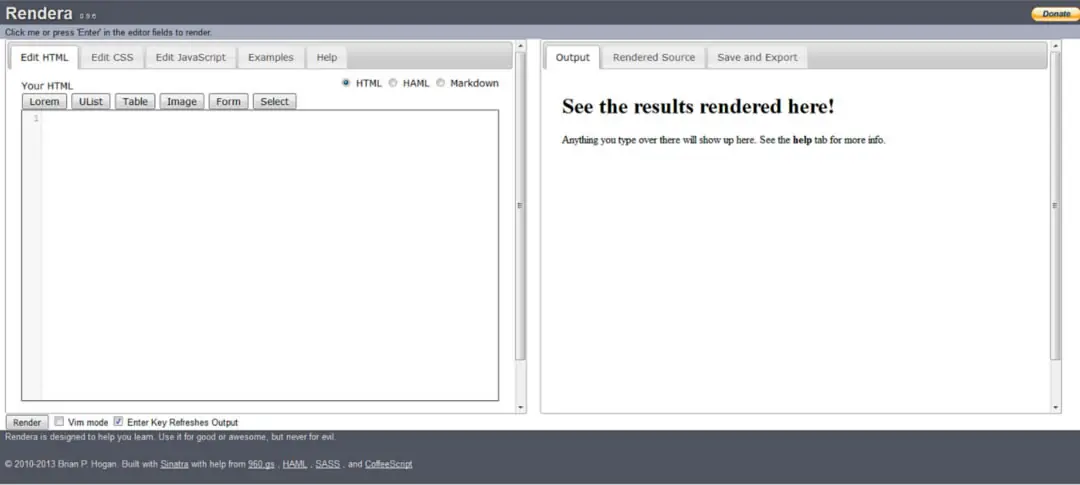Enable the Vim mode checkbox
The image size is (1080, 485).
click(x=59, y=421)
